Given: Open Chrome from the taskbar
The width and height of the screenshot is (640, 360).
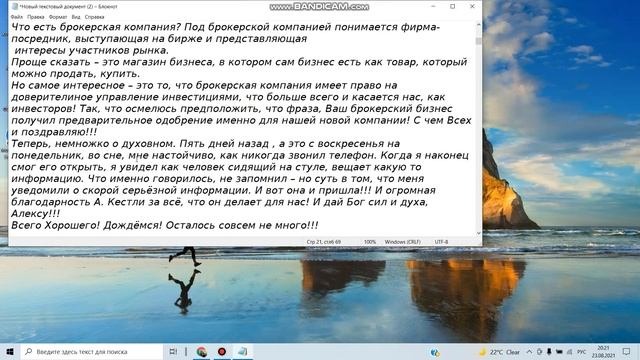Looking at the screenshot, I should pyautogui.click(x=202, y=351).
